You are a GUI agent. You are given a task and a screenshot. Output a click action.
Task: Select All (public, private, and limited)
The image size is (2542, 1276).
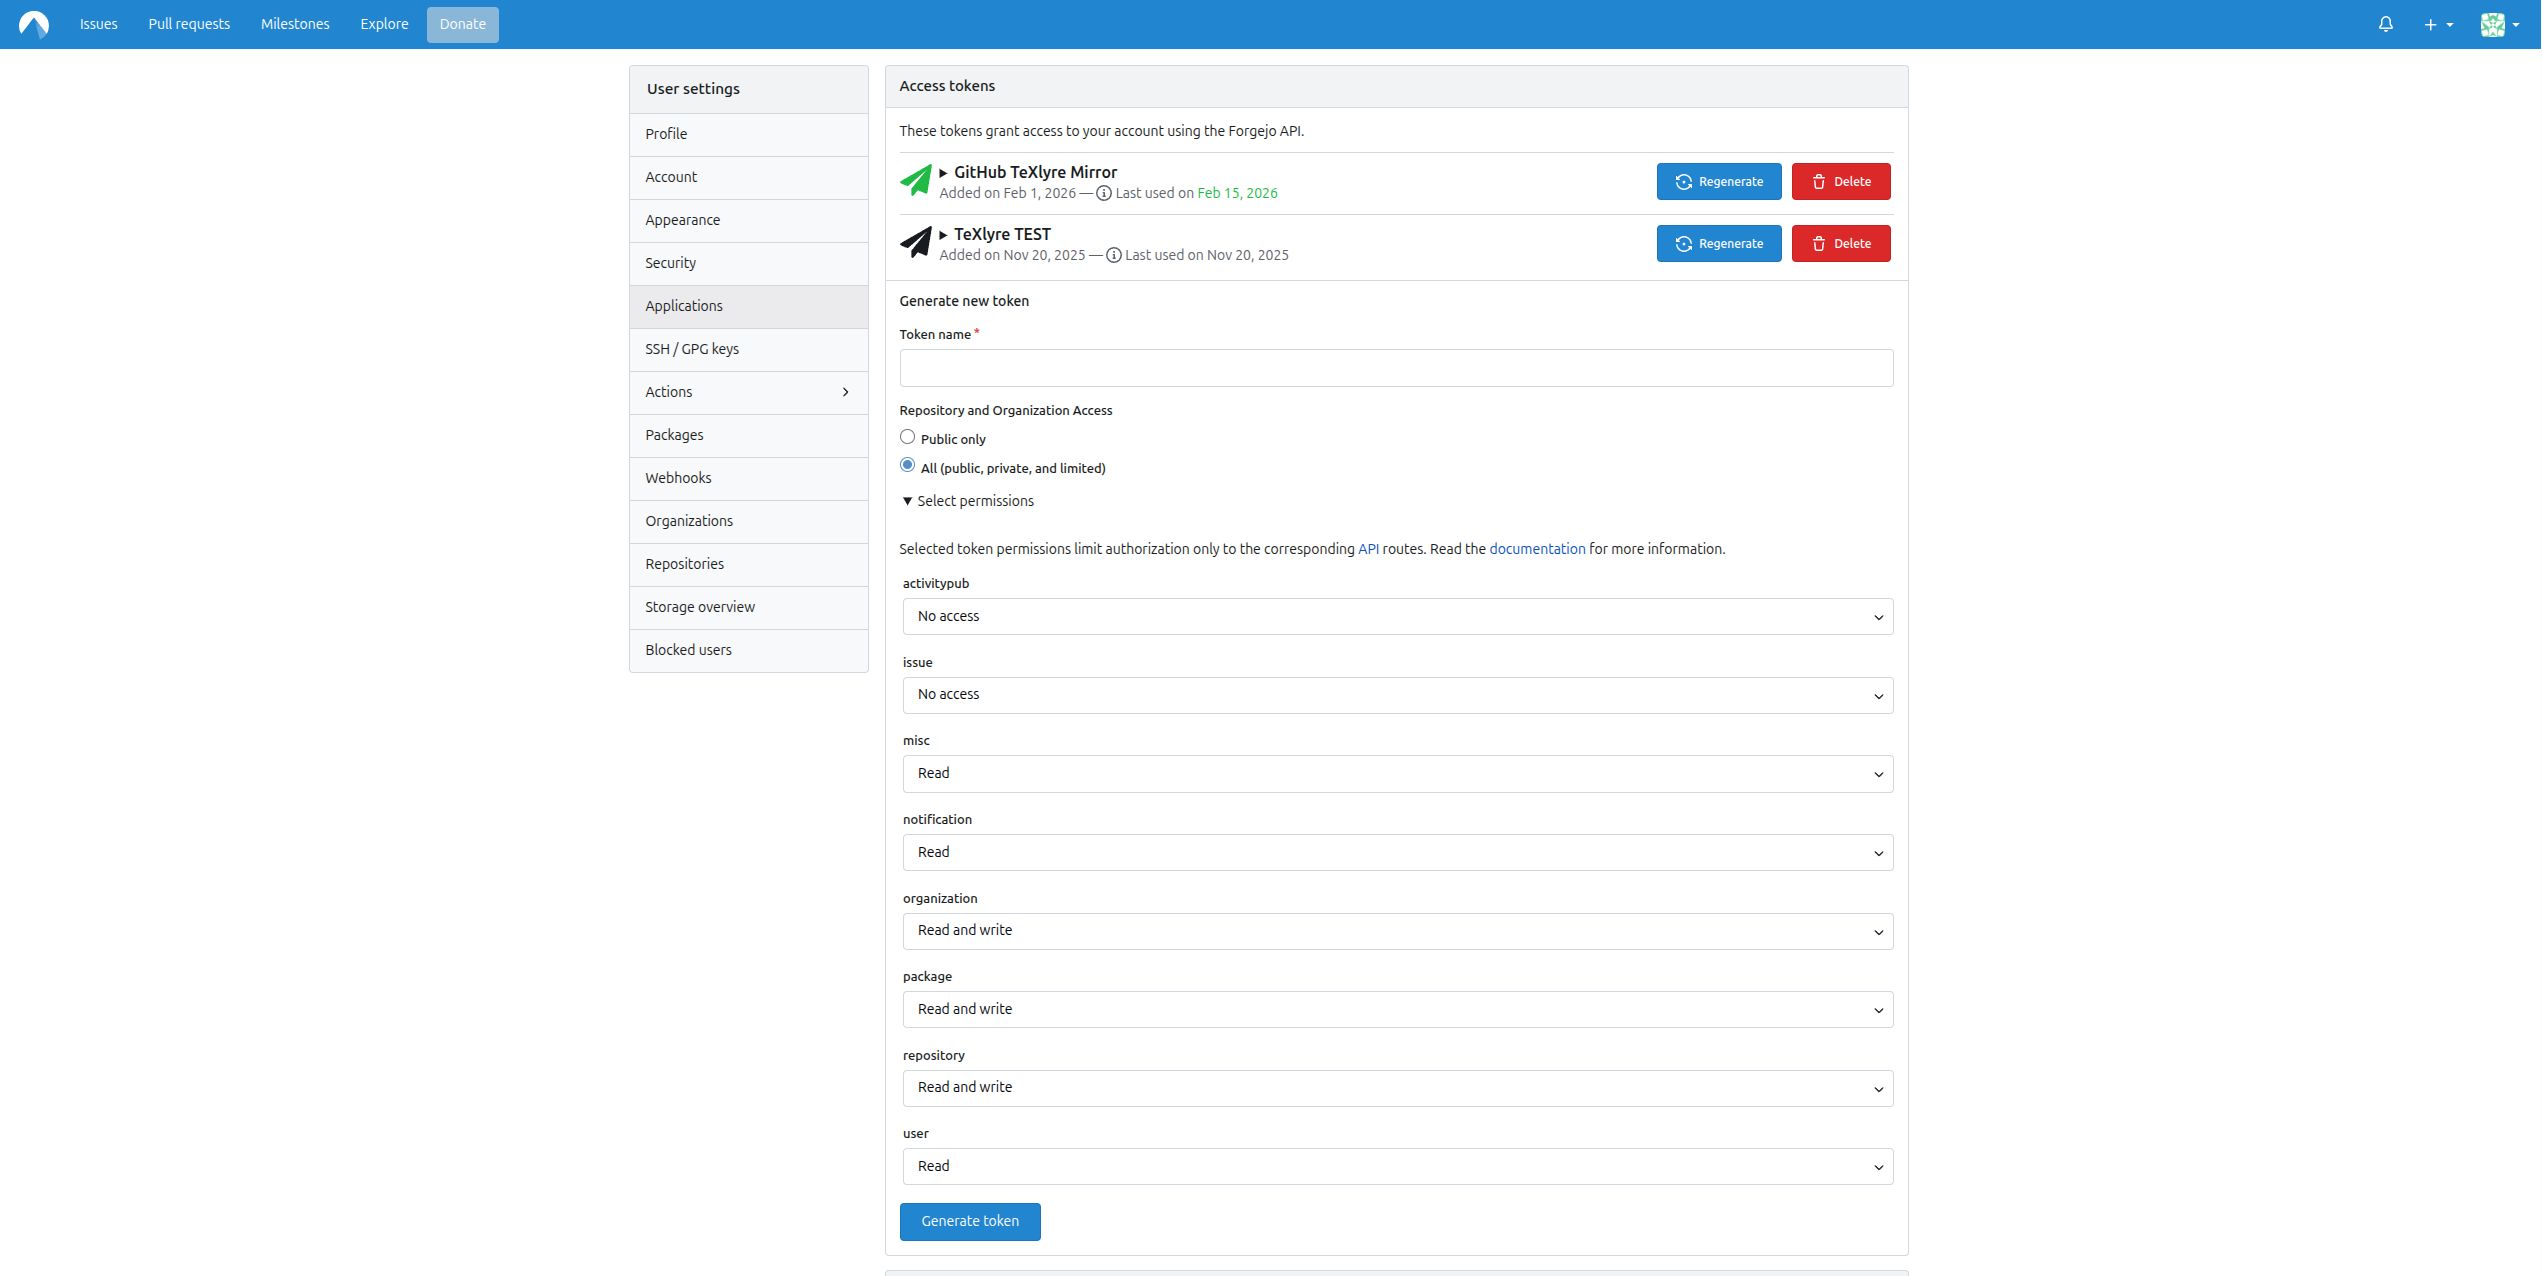coord(907,464)
